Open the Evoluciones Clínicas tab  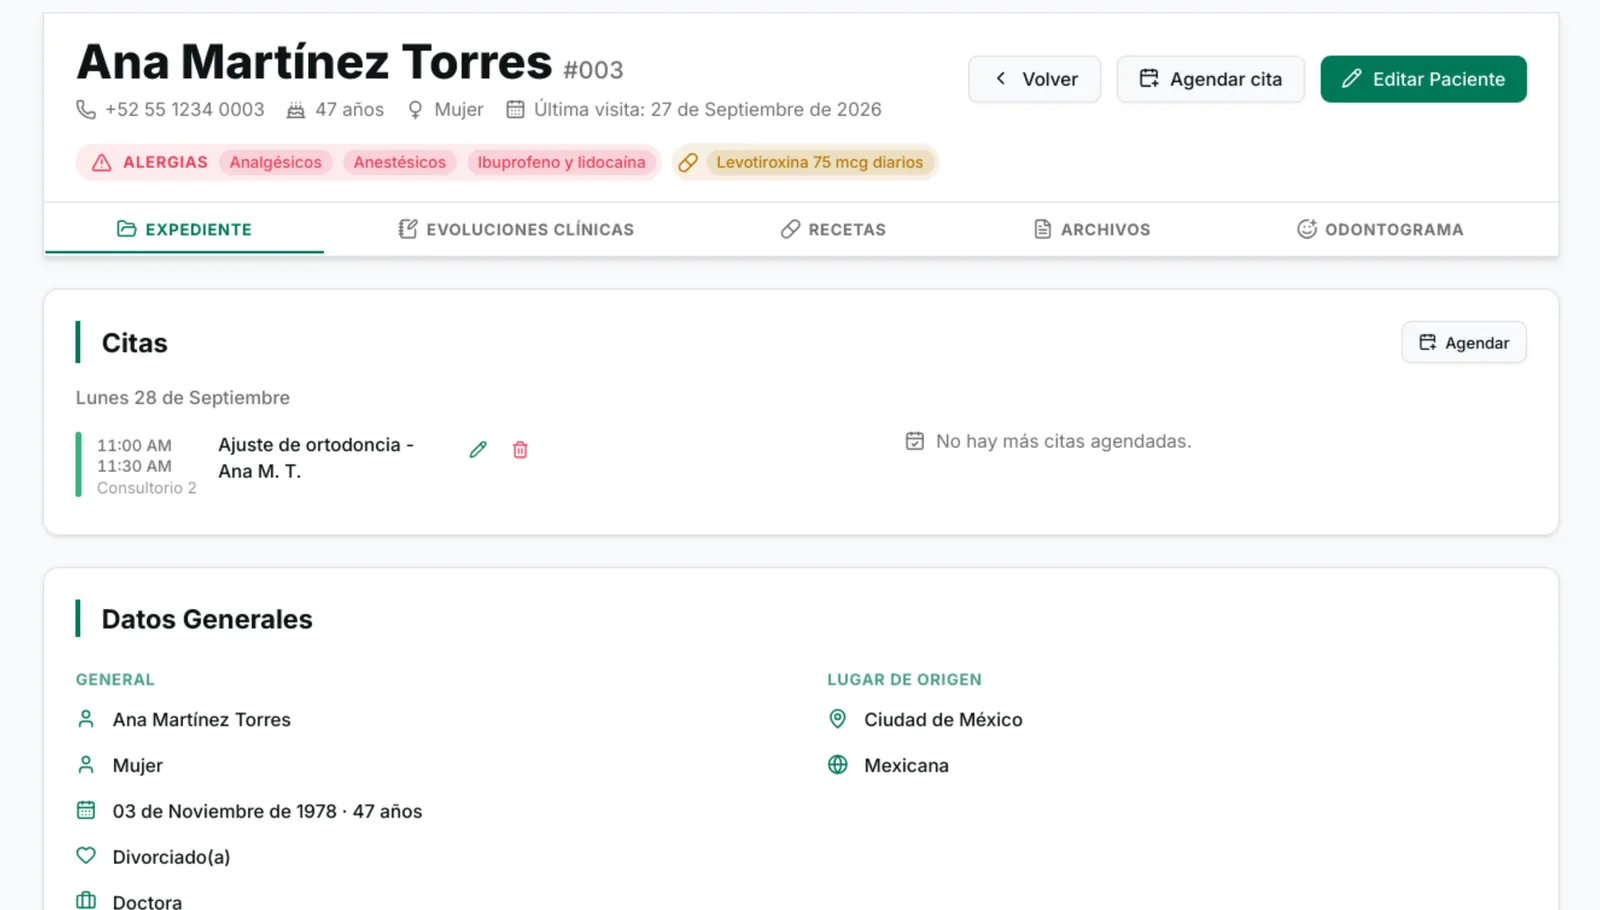coord(516,229)
